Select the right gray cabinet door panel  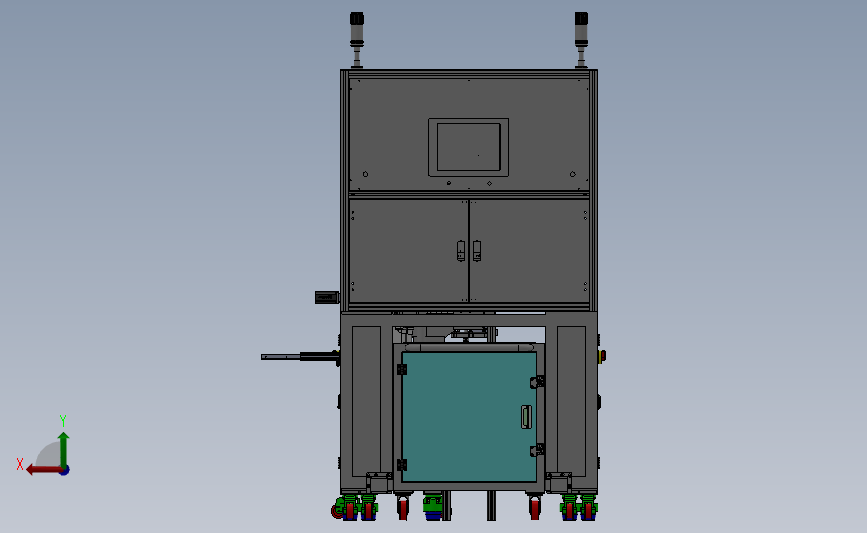click(x=529, y=251)
